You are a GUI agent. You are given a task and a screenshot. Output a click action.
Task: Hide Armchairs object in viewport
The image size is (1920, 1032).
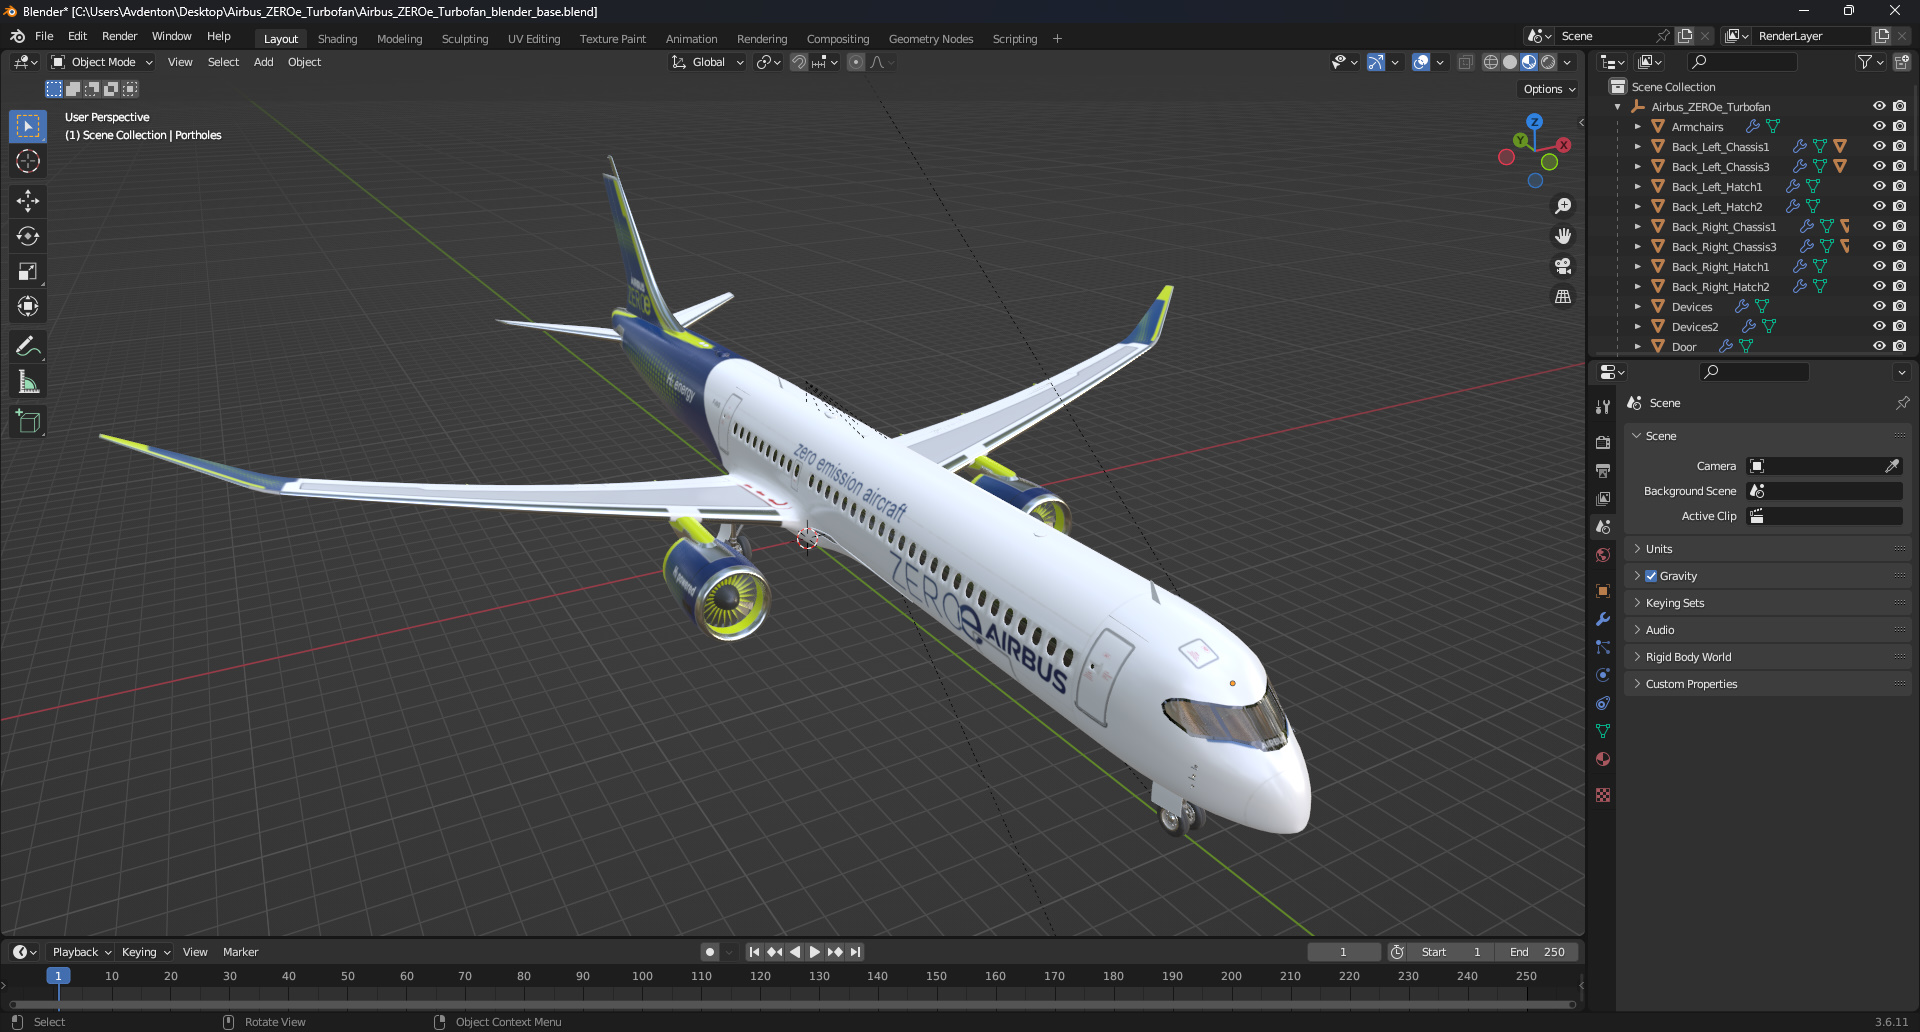[1879, 126]
